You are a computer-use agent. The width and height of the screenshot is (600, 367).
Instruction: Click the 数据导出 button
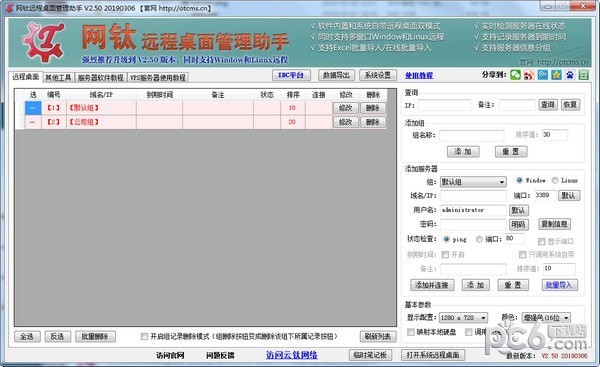point(336,75)
